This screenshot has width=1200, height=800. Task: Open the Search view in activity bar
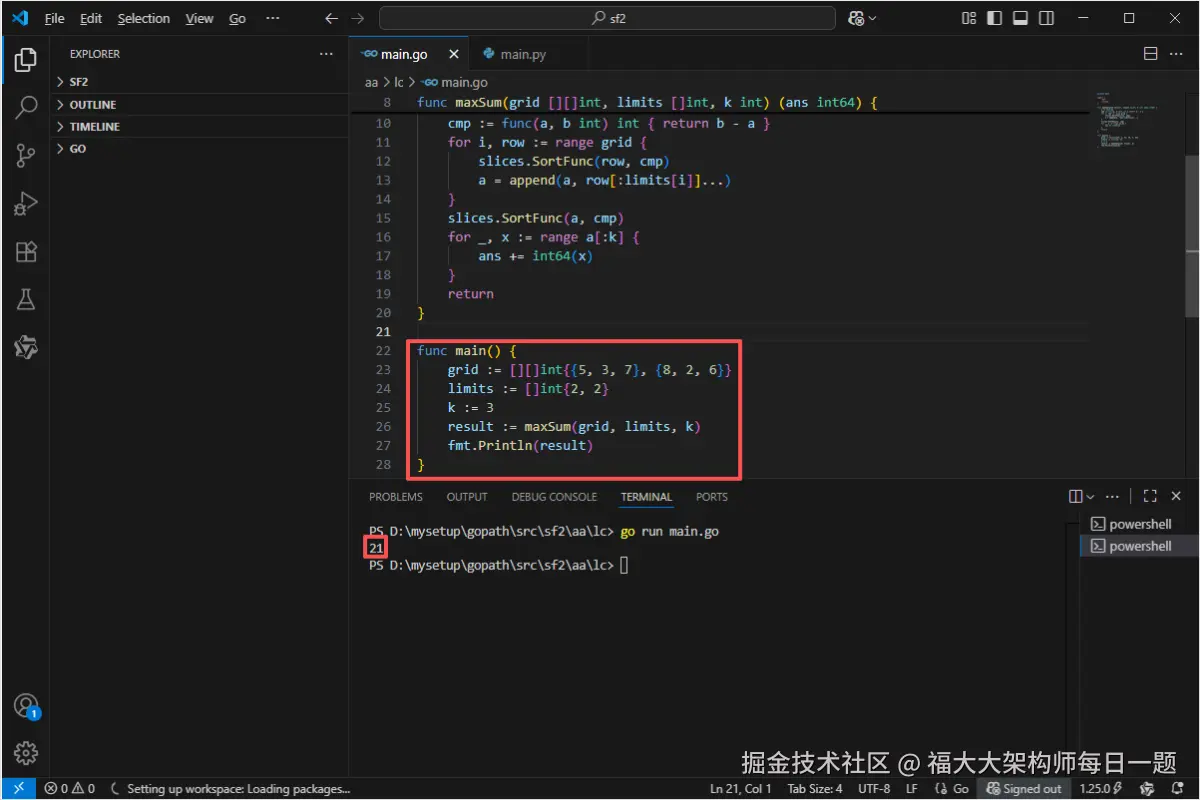(26, 107)
